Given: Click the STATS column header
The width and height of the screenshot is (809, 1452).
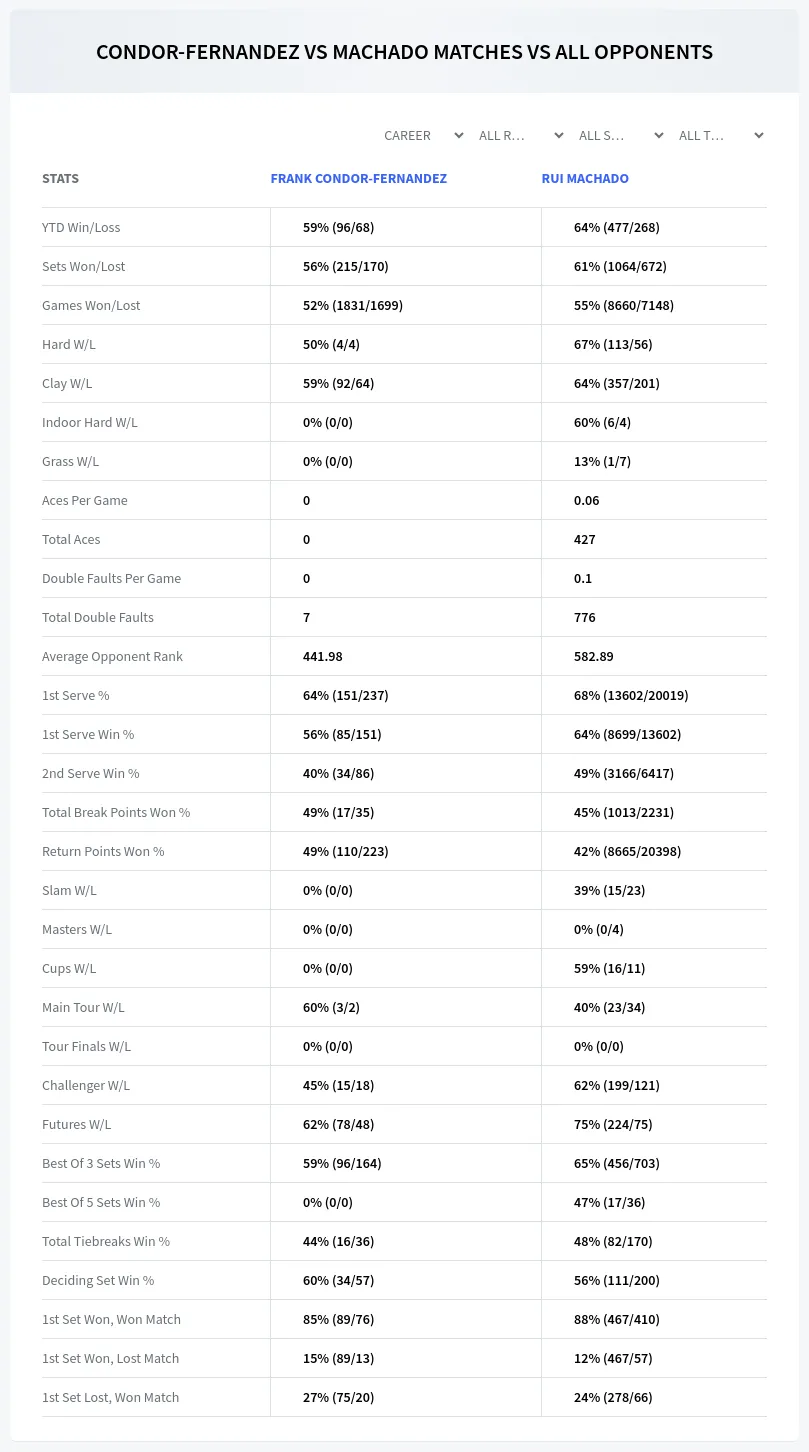Looking at the screenshot, I should pos(60,178).
